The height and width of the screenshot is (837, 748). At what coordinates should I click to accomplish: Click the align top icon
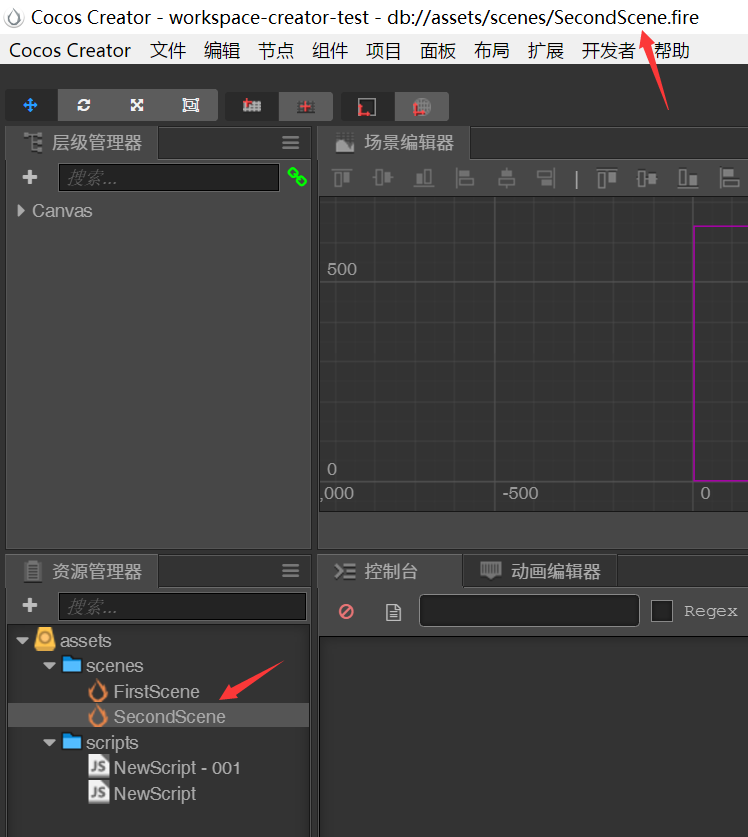[342, 178]
